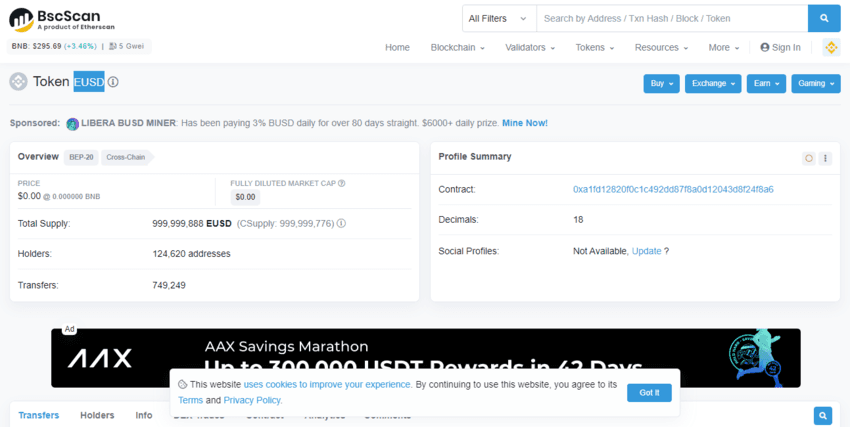The width and height of the screenshot is (850, 427).
Task: Open the Privacy Policy link
Action: (253, 400)
